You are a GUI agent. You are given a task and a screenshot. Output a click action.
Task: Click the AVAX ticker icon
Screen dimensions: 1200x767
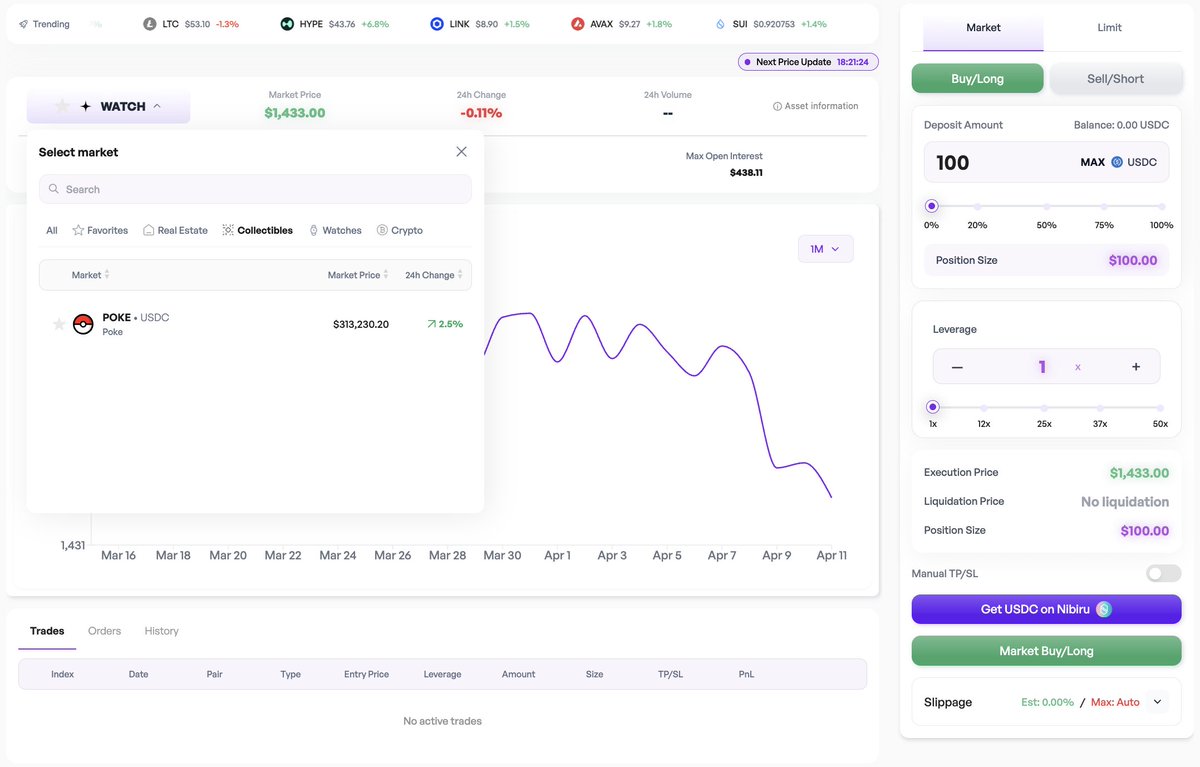click(x=578, y=23)
